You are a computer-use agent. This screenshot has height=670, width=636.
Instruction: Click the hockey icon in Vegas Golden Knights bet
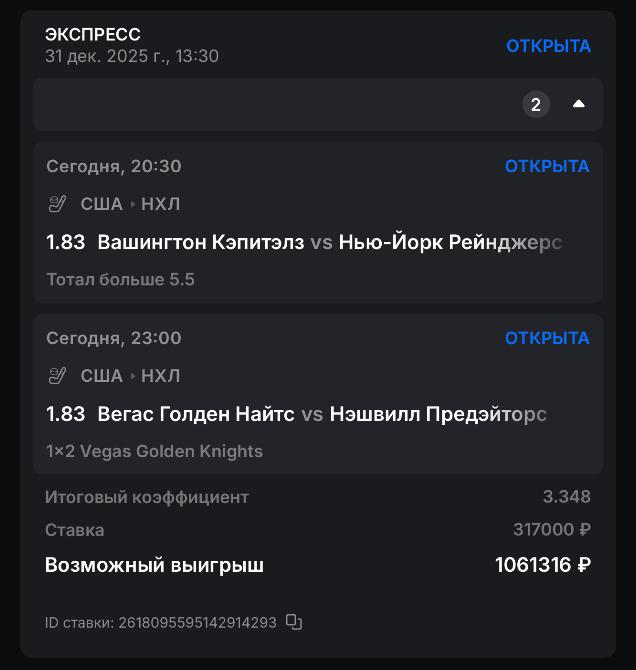point(57,376)
